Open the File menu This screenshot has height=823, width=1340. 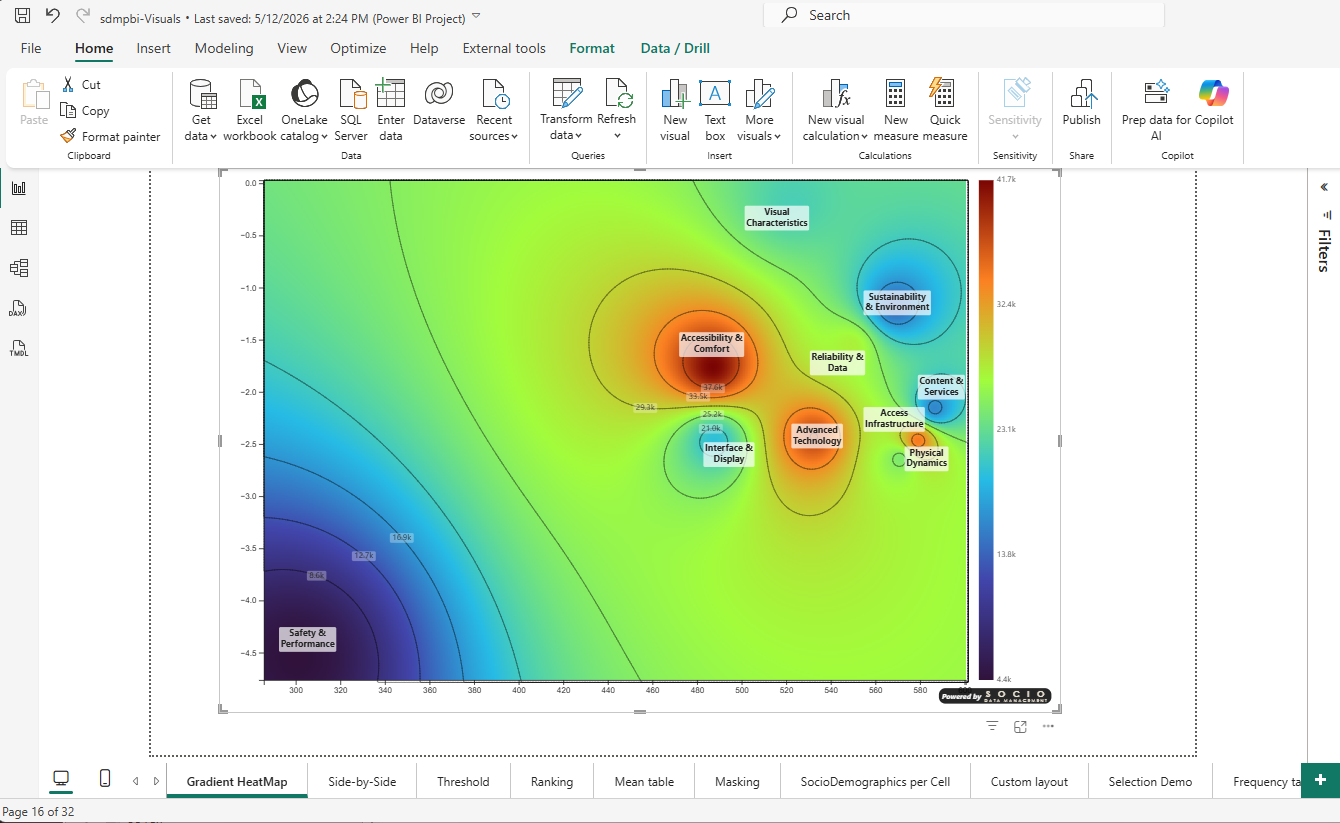click(x=31, y=48)
